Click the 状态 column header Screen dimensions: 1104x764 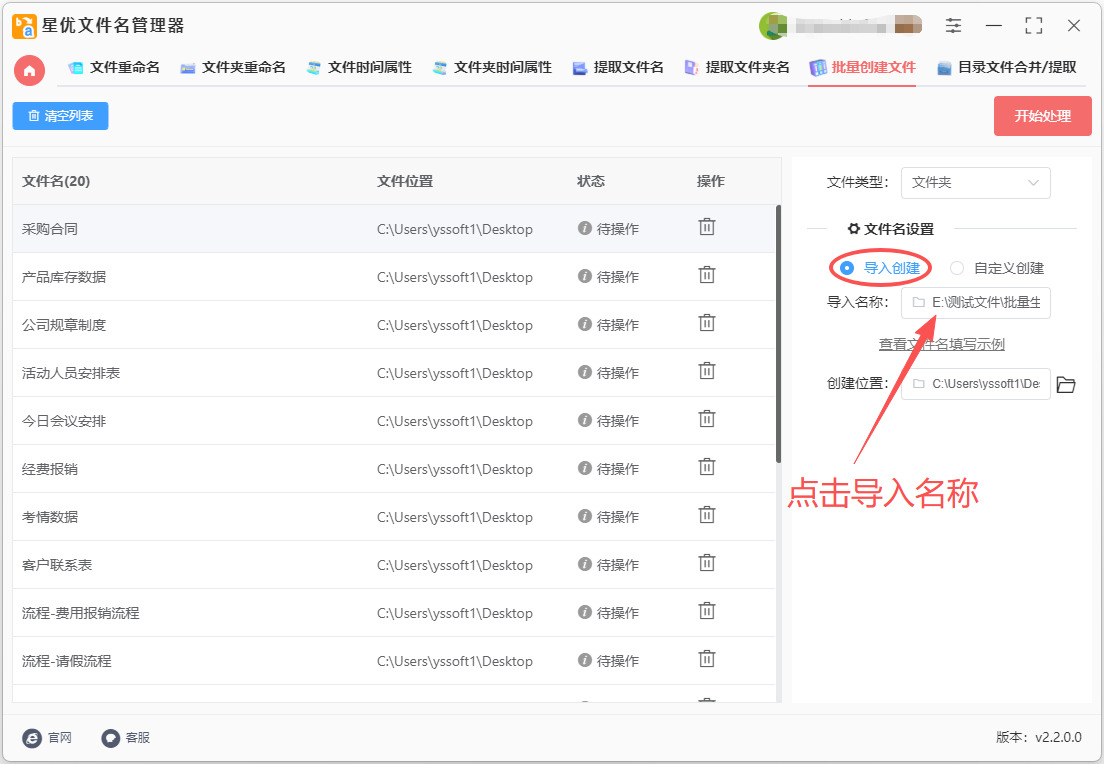pyautogui.click(x=591, y=182)
